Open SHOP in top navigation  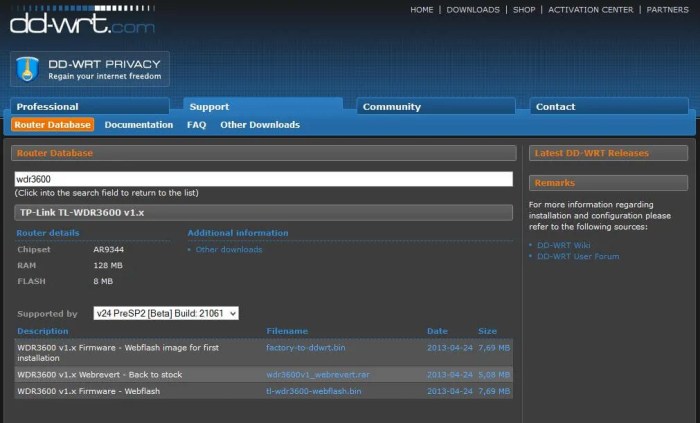[x=524, y=10]
